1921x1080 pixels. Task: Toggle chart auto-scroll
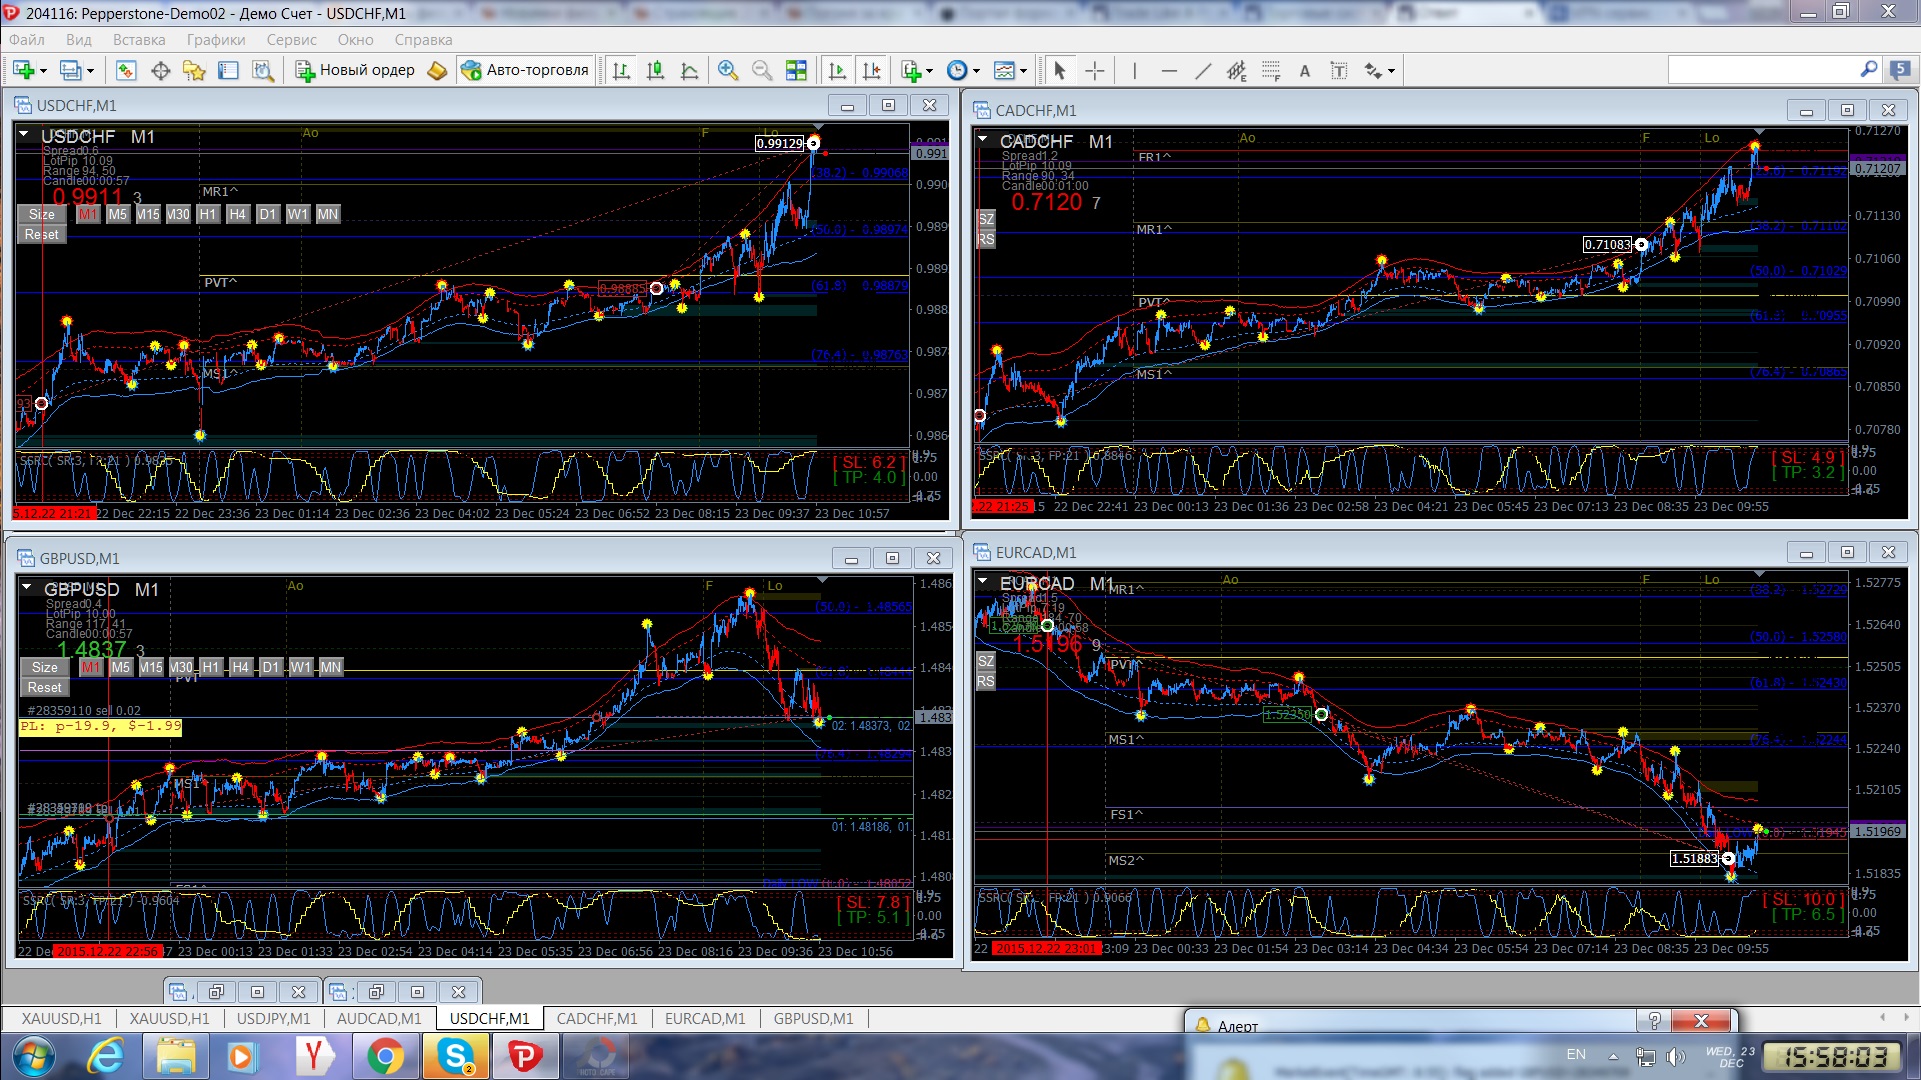(837, 70)
